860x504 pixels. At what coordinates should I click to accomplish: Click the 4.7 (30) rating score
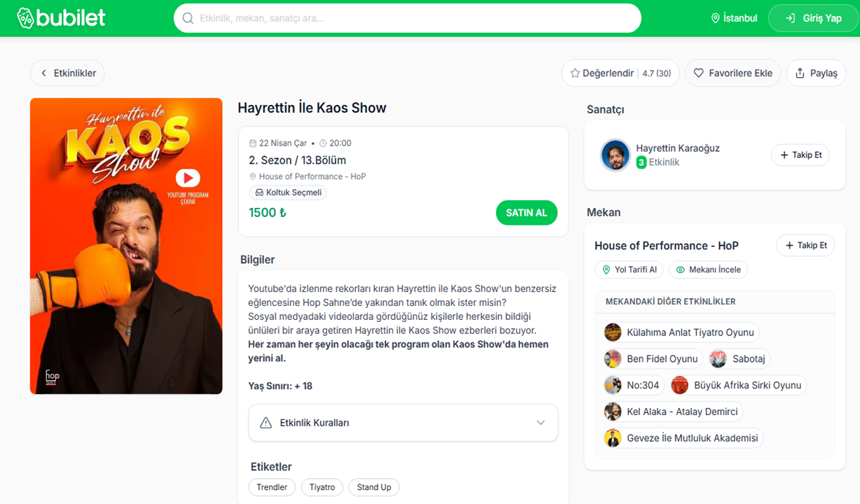pos(657,73)
